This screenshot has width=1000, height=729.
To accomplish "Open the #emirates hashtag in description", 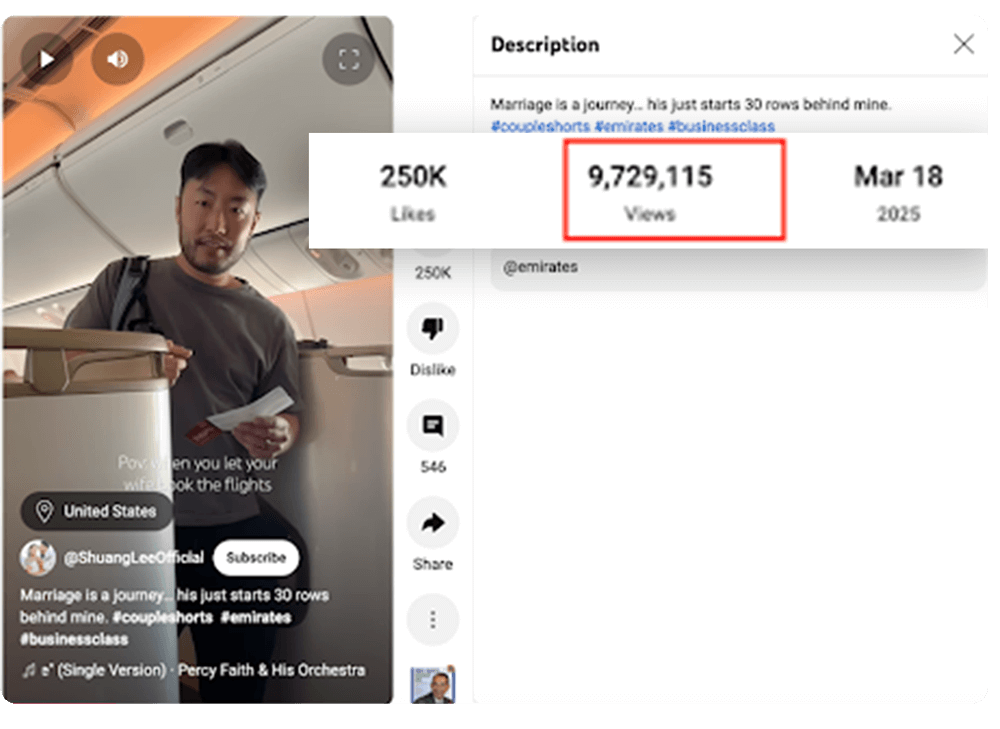I will (x=629, y=126).
